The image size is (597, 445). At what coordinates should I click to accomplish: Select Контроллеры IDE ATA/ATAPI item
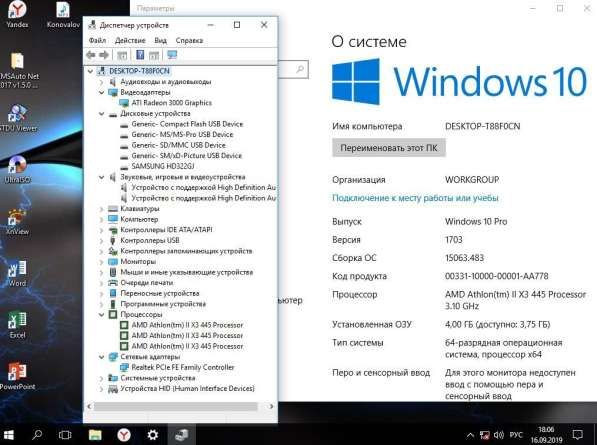pos(166,230)
